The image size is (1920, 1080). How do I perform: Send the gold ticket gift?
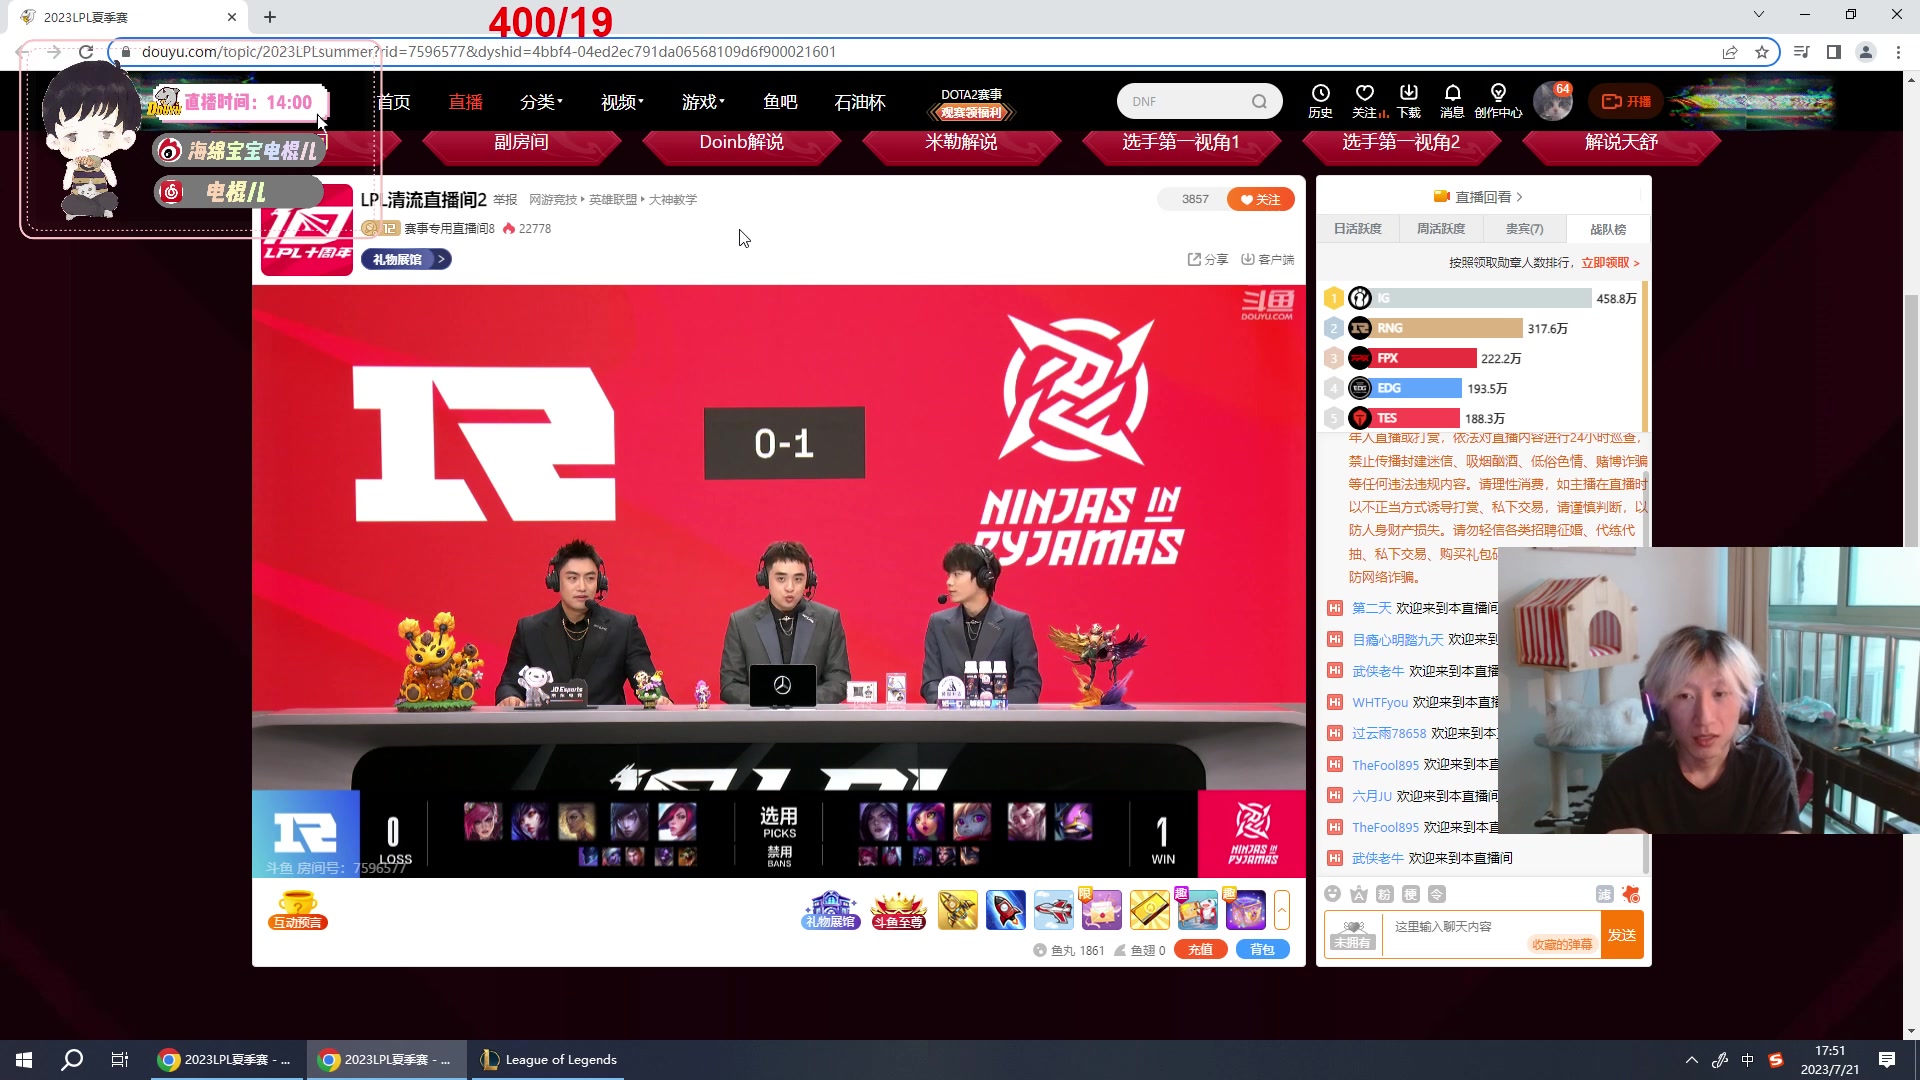pyautogui.click(x=1149, y=910)
